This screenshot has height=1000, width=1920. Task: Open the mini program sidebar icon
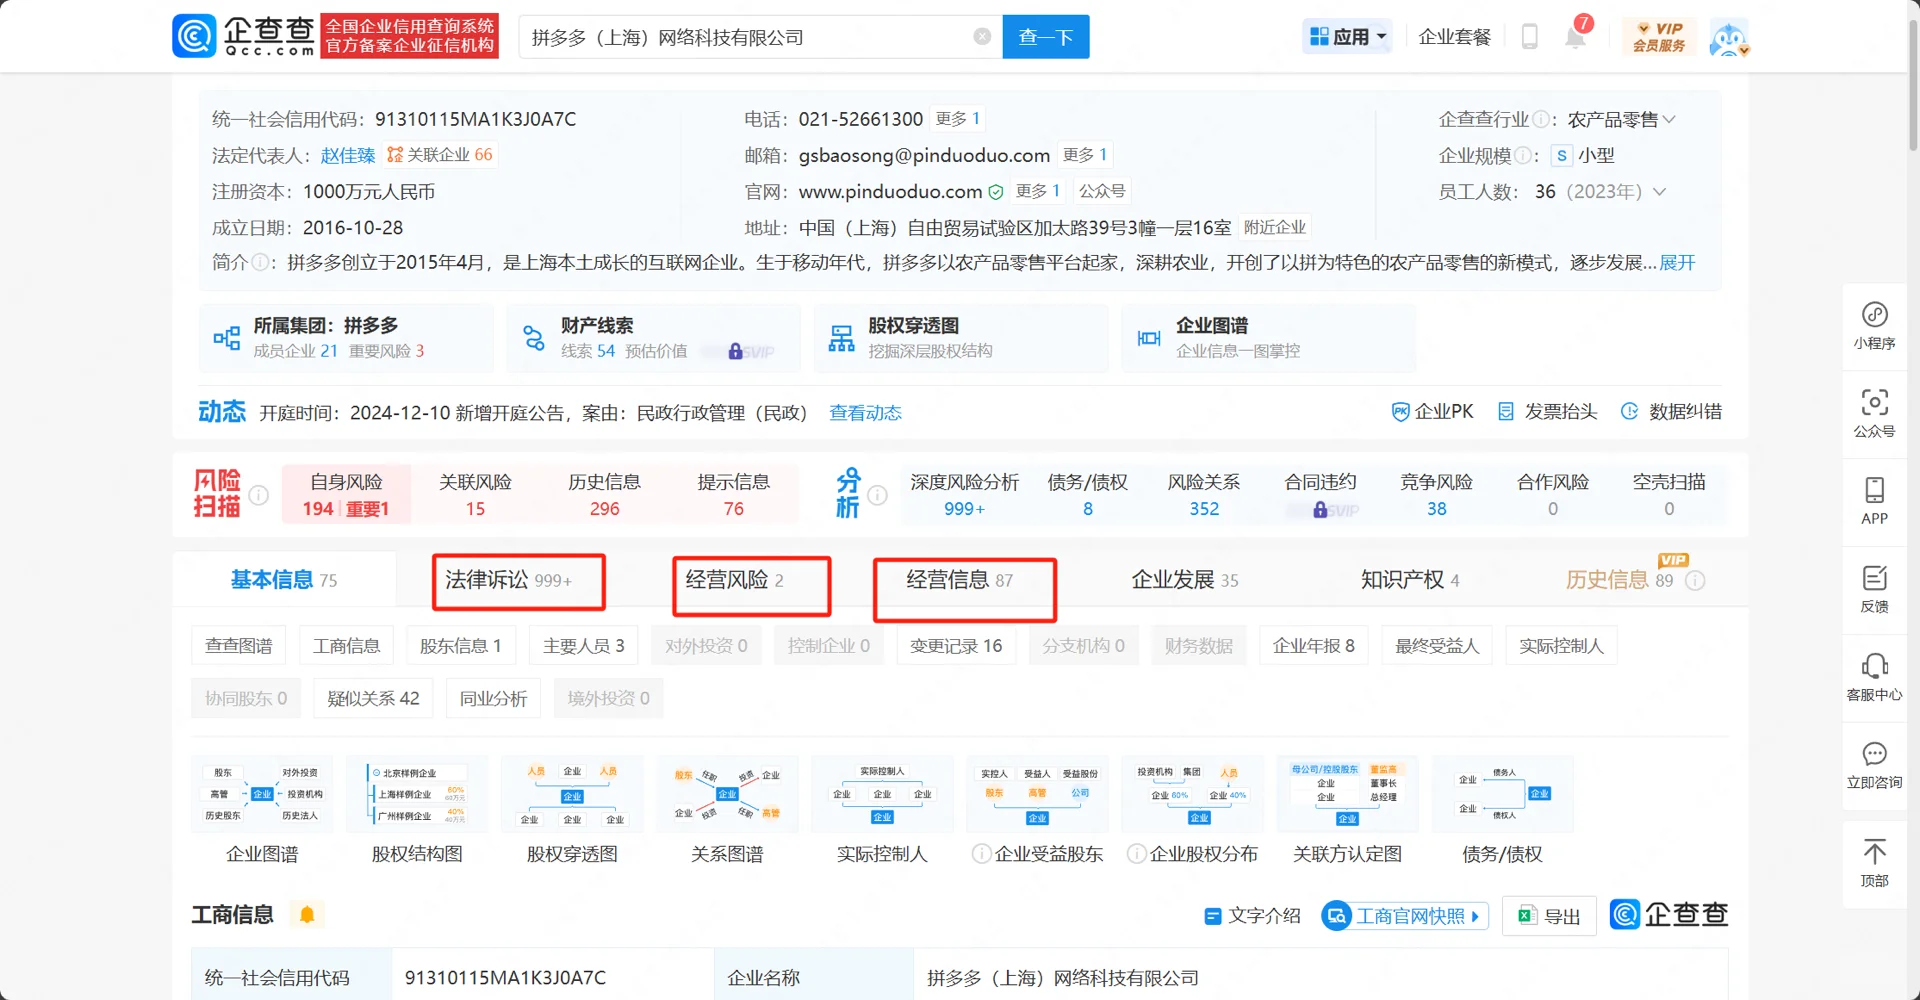1874,326
